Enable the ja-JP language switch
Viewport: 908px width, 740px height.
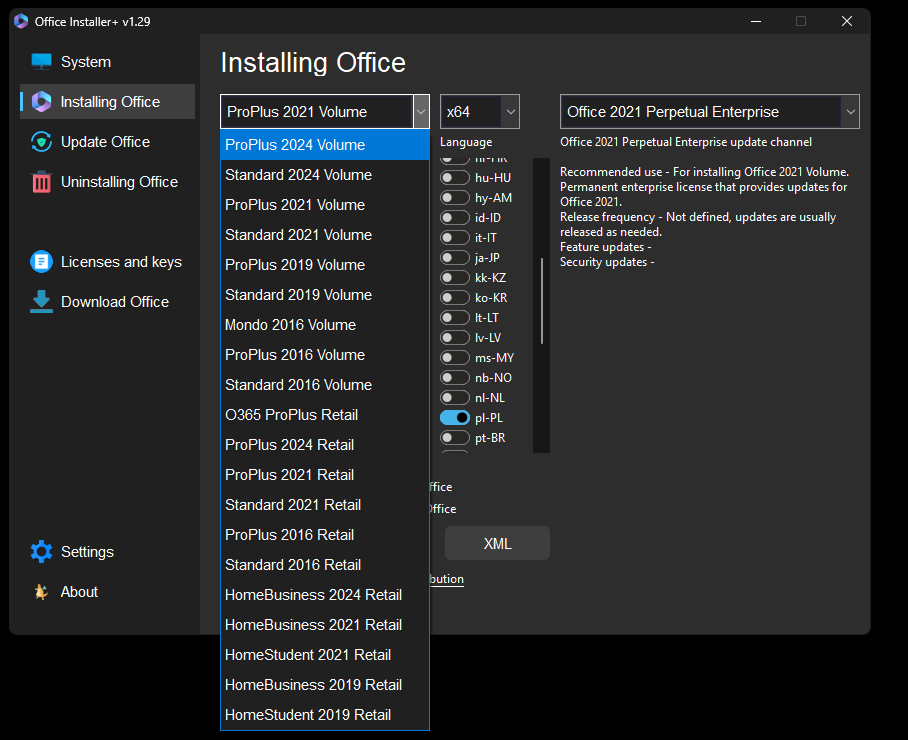point(455,258)
